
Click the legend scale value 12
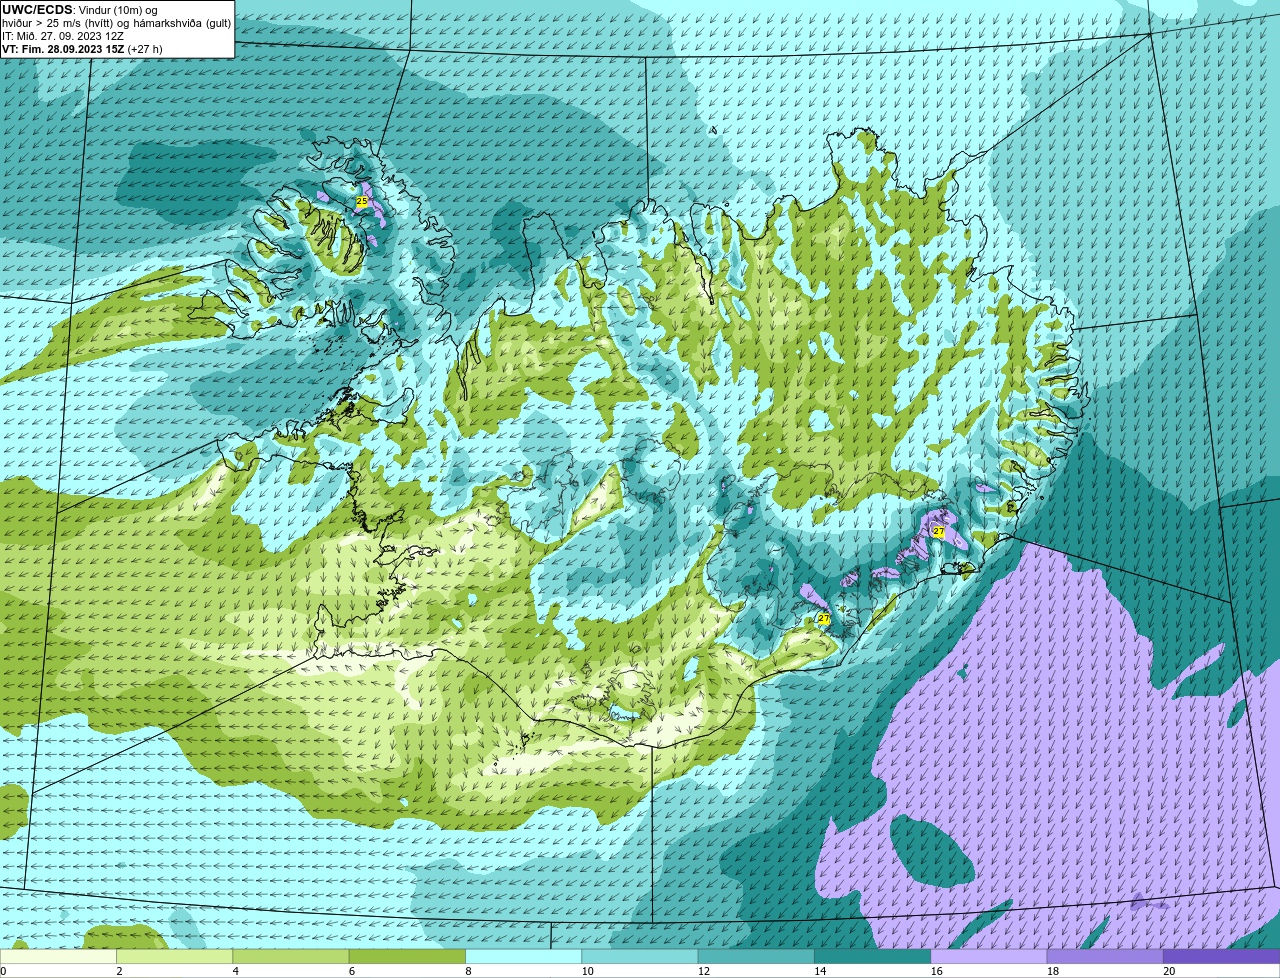pos(703,971)
